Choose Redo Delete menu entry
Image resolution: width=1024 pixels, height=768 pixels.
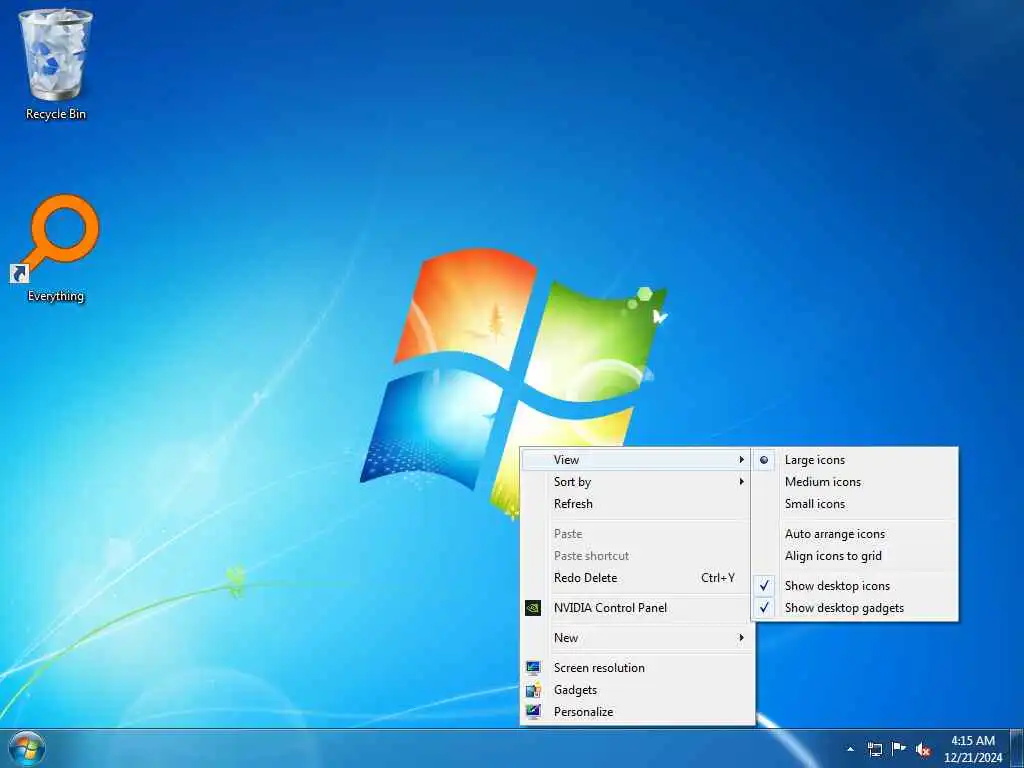tap(637, 578)
